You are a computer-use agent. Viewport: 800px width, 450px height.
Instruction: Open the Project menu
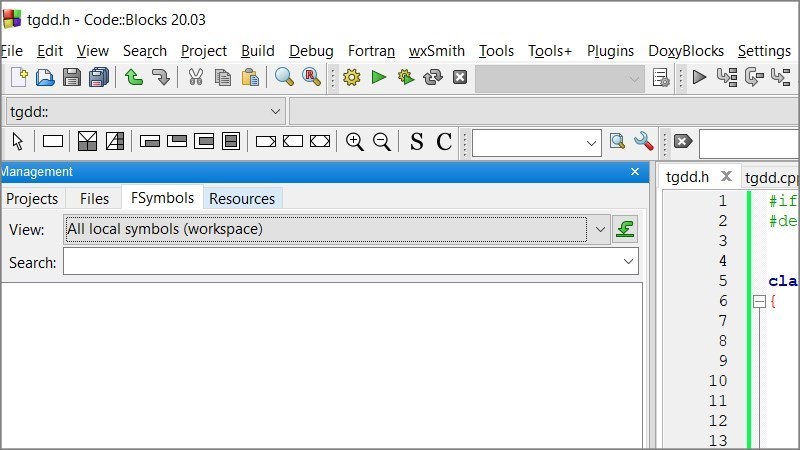[x=204, y=51]
